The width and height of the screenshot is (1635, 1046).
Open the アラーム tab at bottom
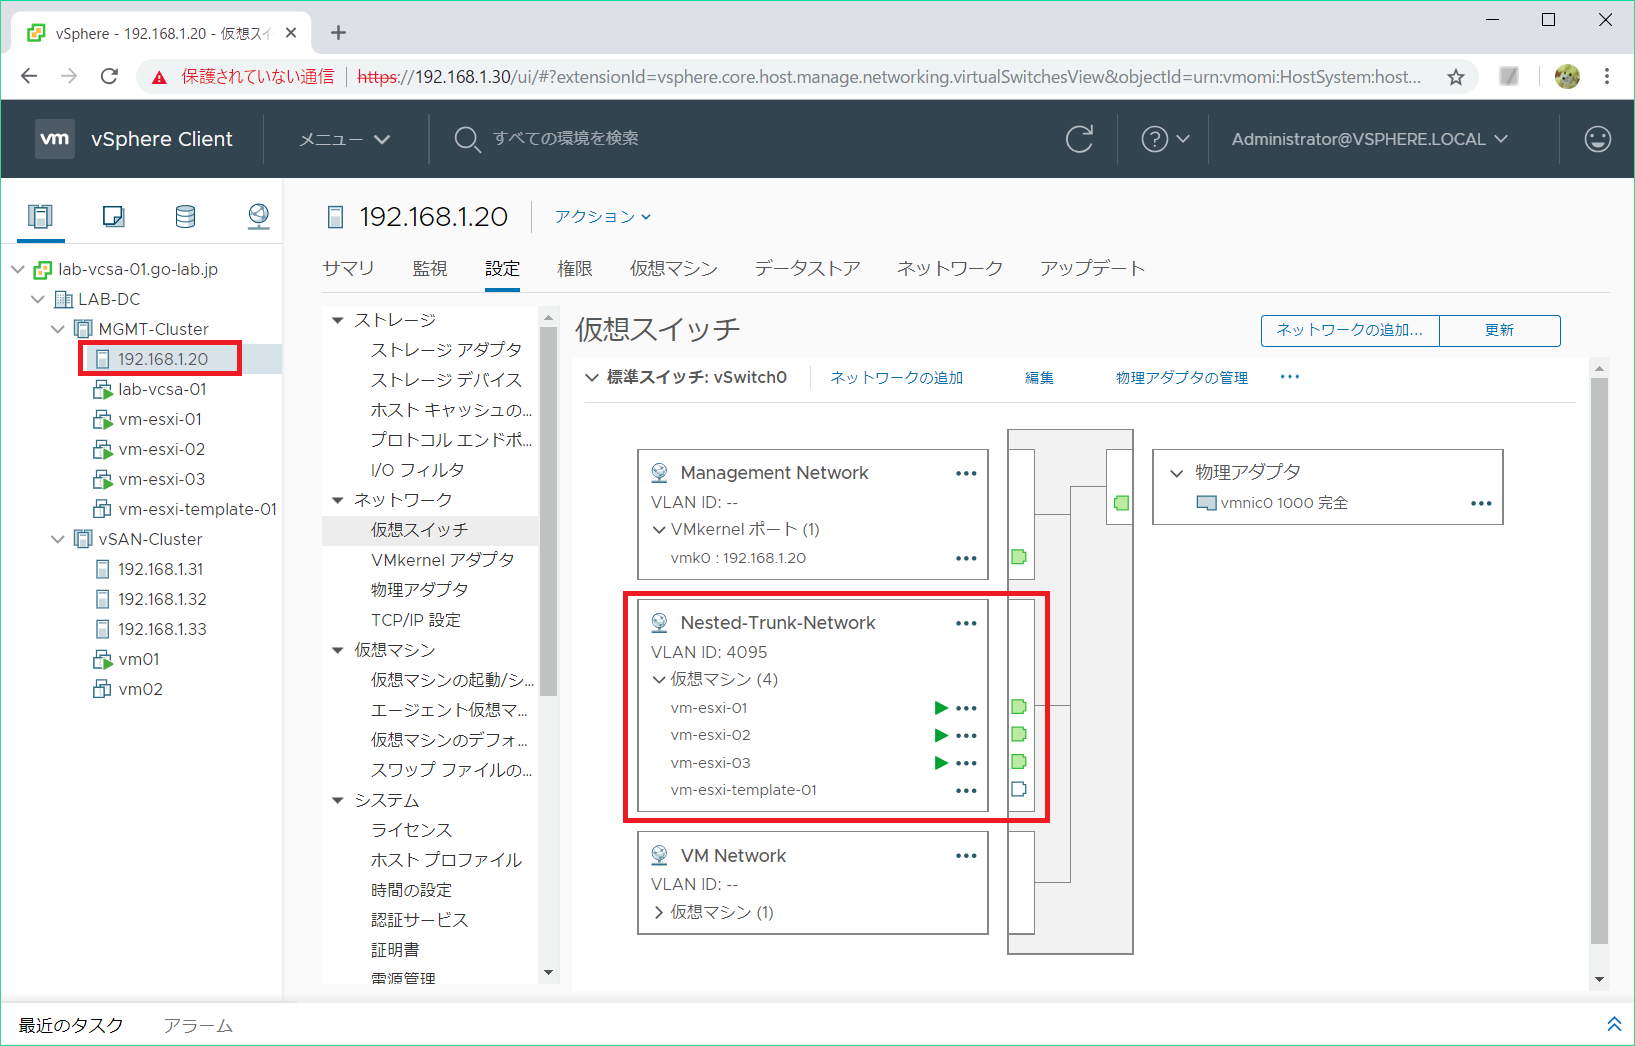coord(198,1025)
